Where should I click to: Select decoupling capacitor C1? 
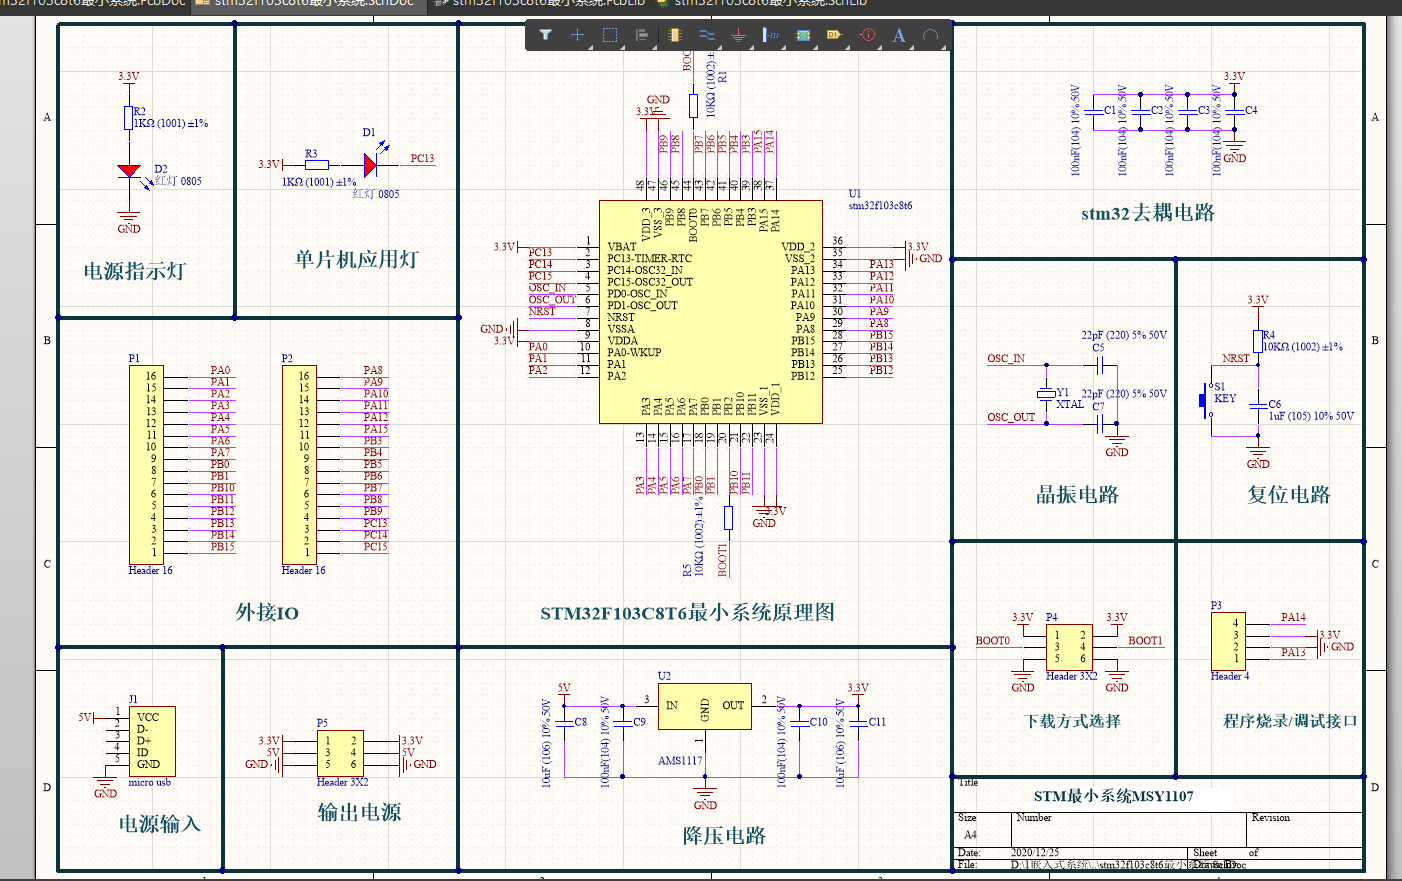[1094, 111]
